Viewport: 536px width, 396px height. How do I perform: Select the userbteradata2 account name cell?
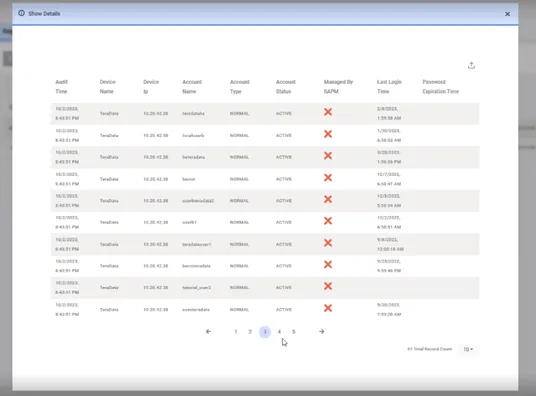[198, 201]
